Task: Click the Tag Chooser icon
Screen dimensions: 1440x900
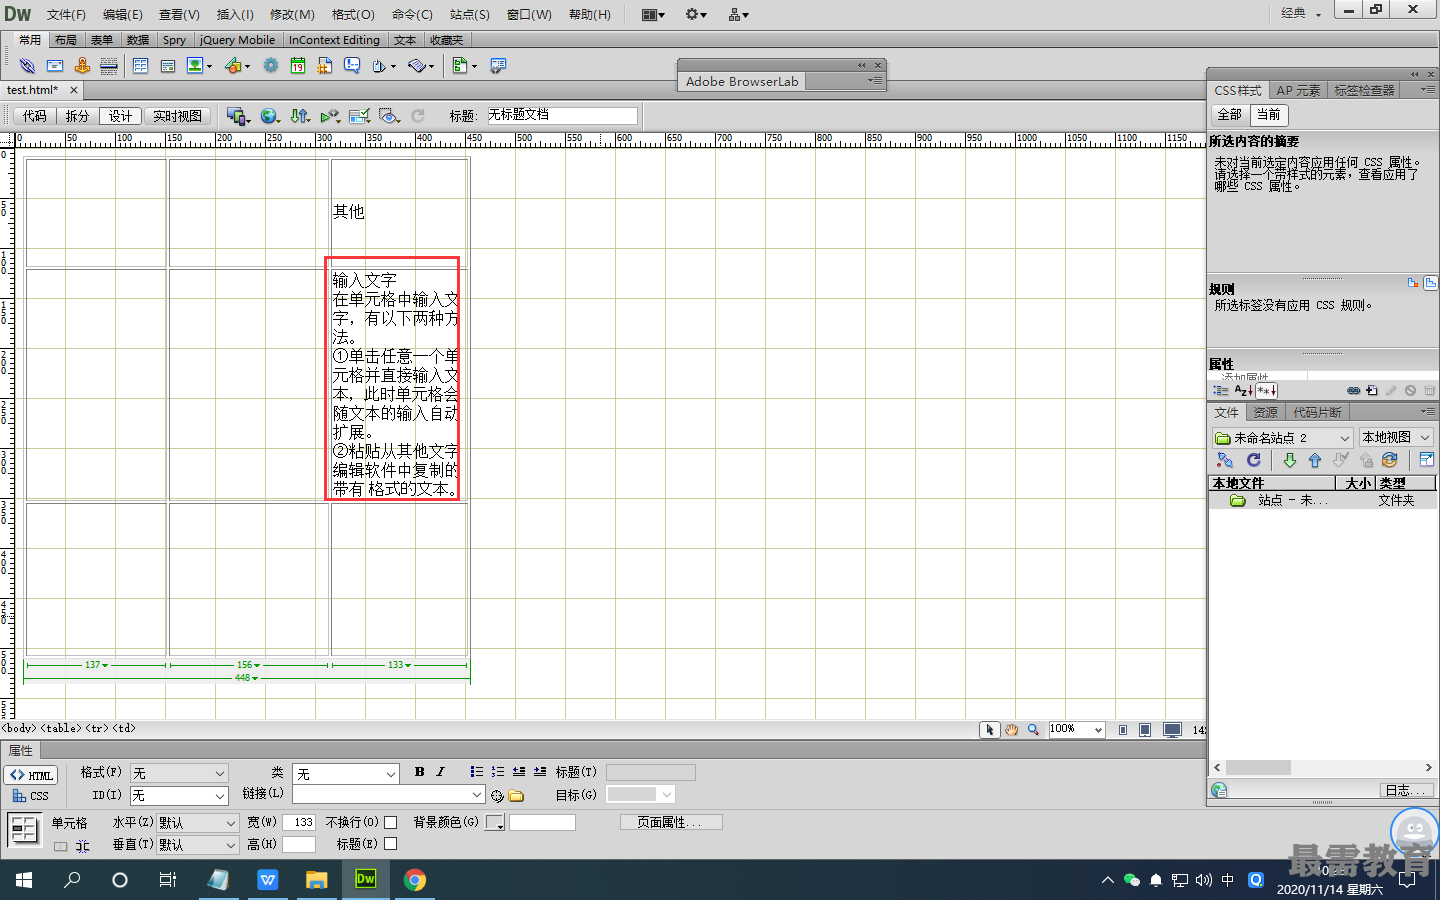Action: pyautogui.click(x=498, y=66)
